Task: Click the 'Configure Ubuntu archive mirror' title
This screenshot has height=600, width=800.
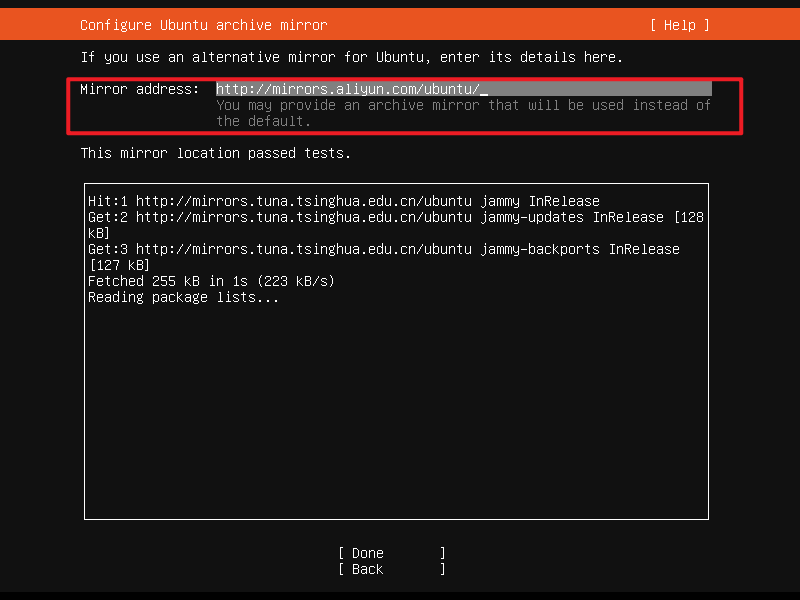Action: coord(204,25)
